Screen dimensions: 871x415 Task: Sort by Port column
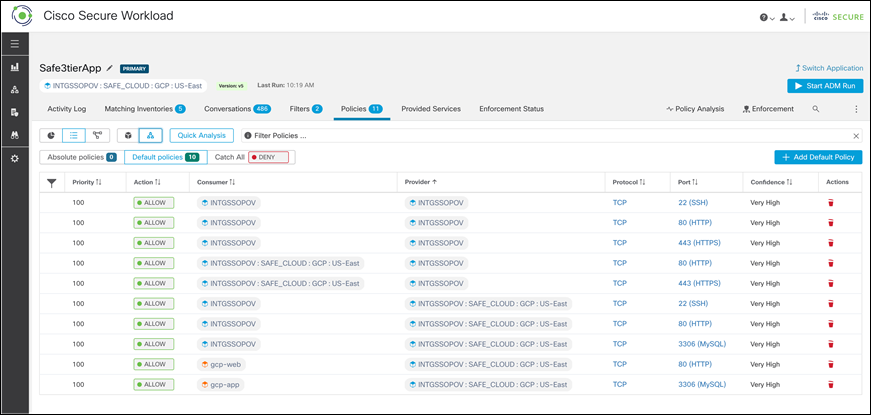pos(688,182)
